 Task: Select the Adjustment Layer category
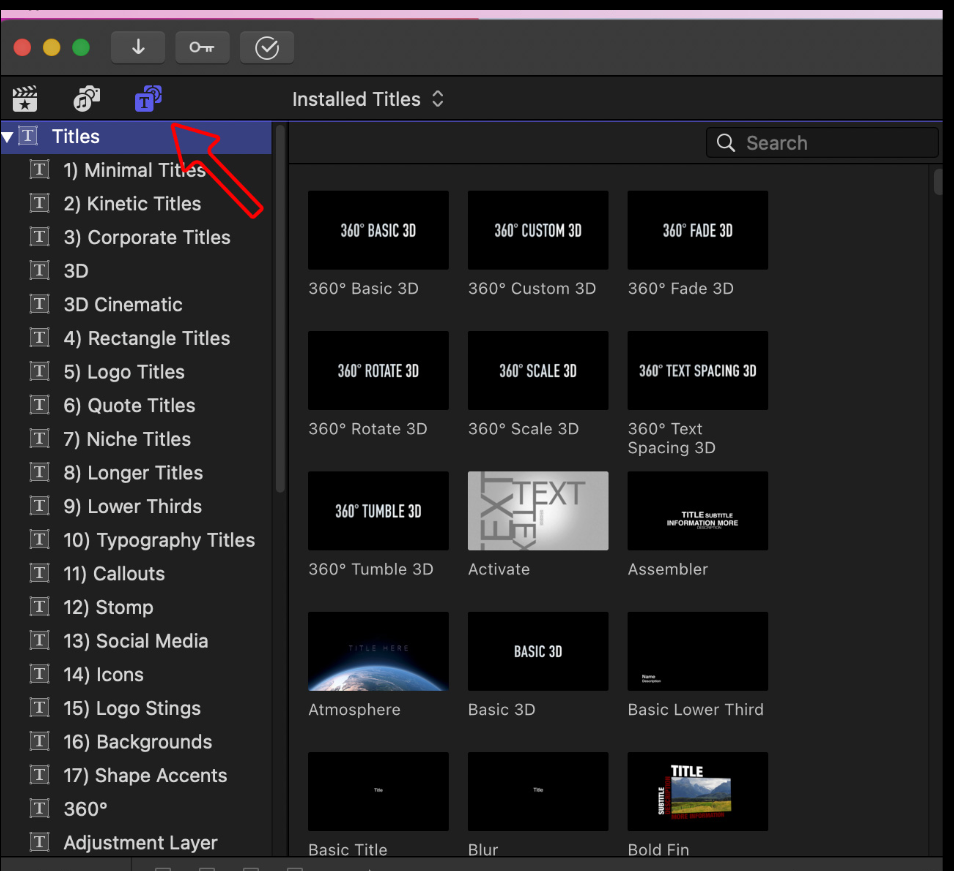tap(136, 843)
